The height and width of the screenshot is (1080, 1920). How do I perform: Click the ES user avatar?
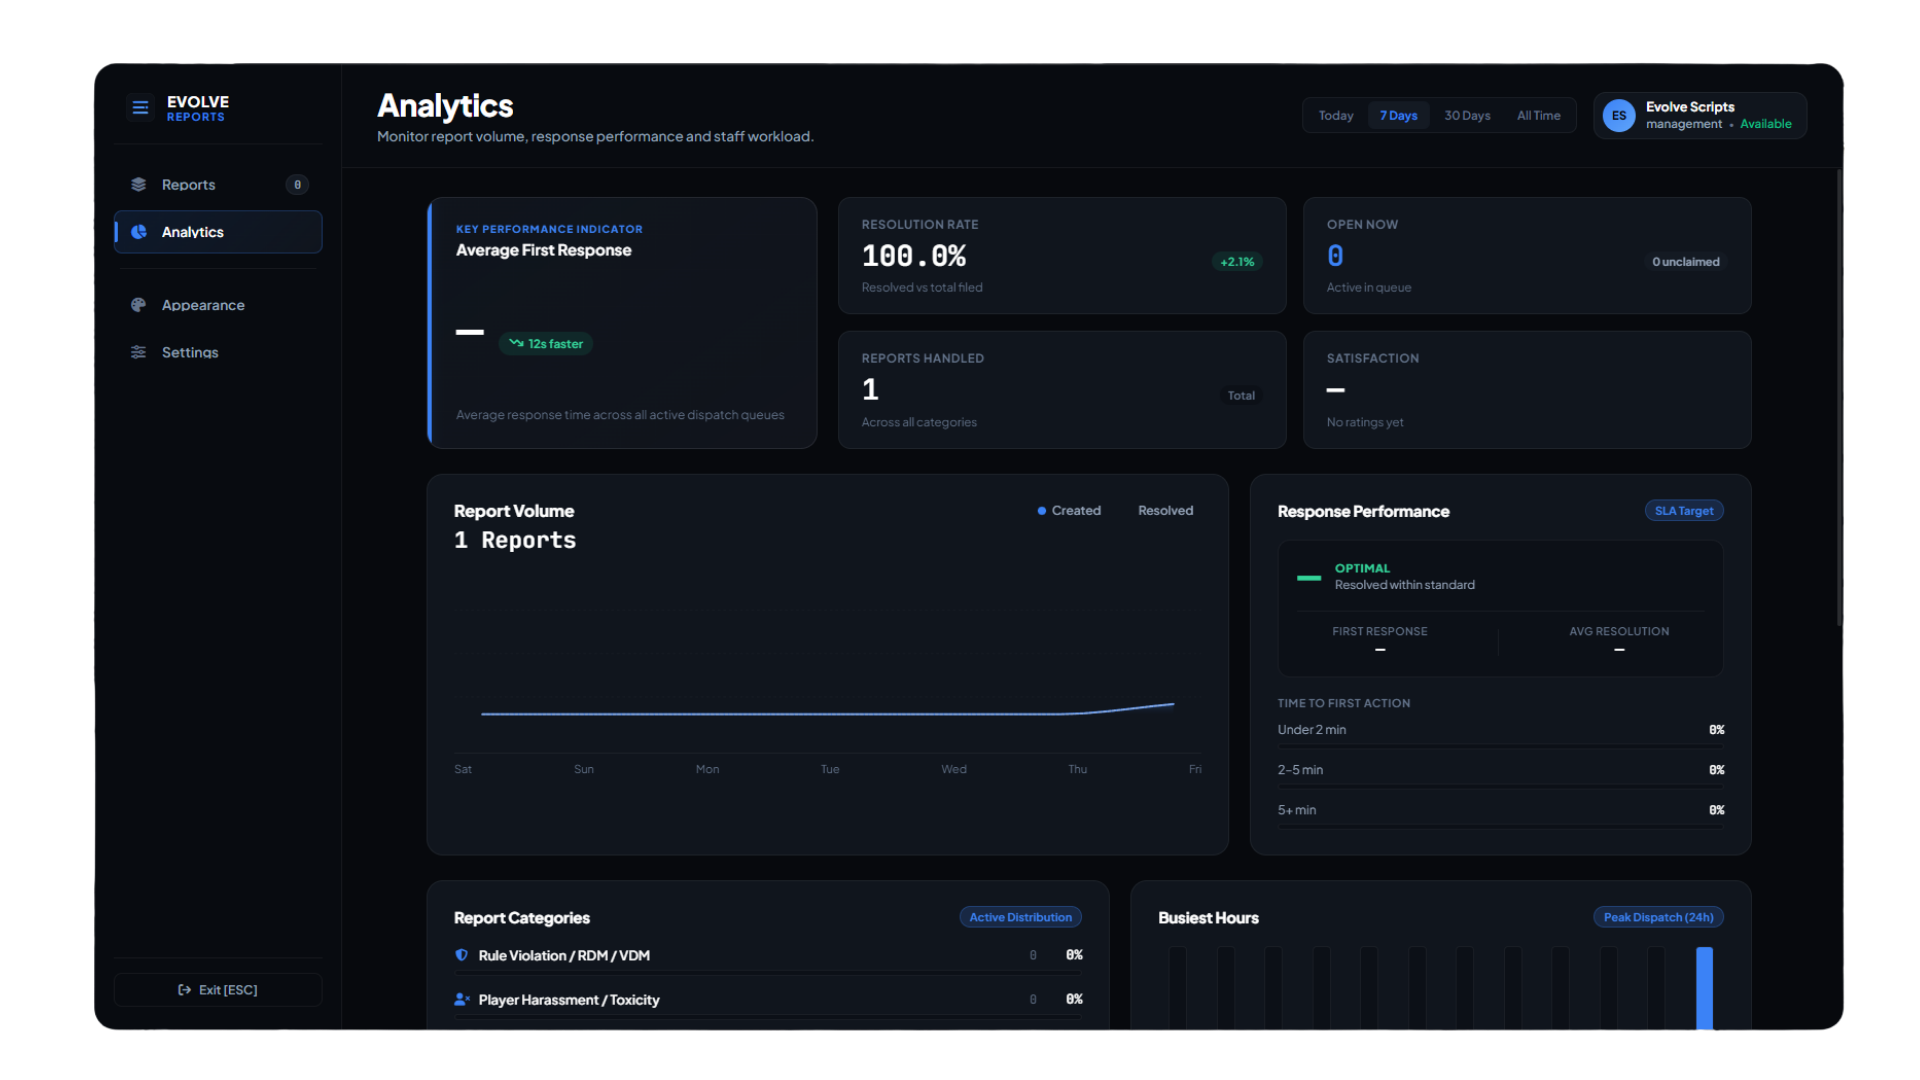point(1619,116)
